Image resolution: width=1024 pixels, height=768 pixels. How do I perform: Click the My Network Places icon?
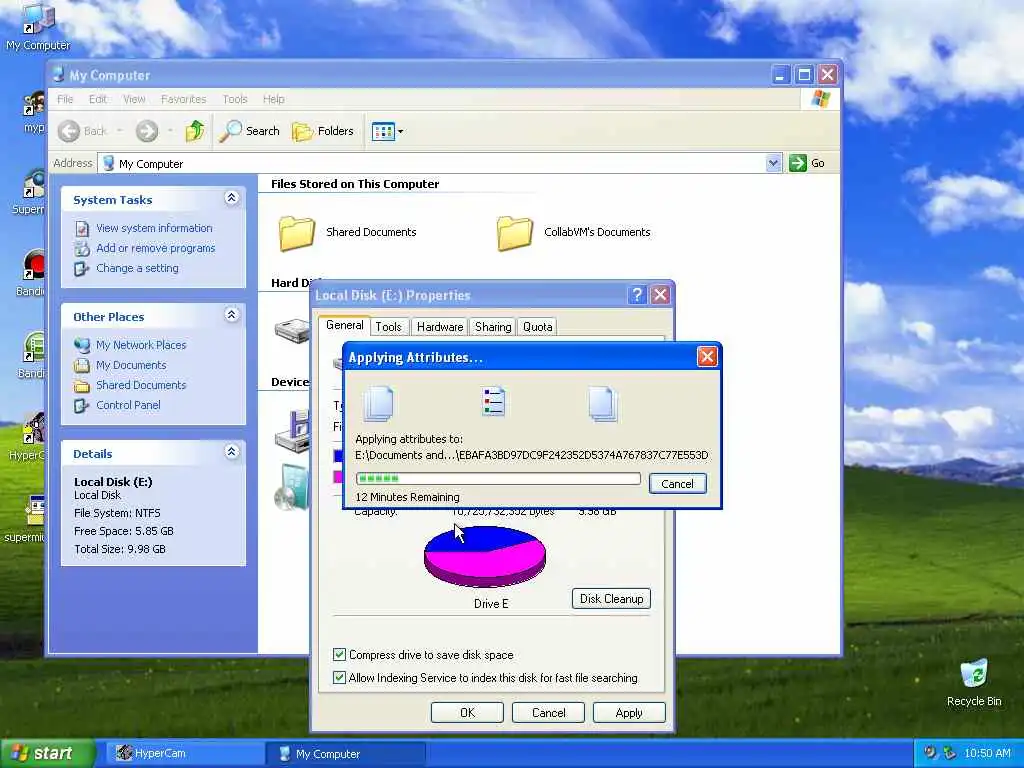tap(82, 345)
